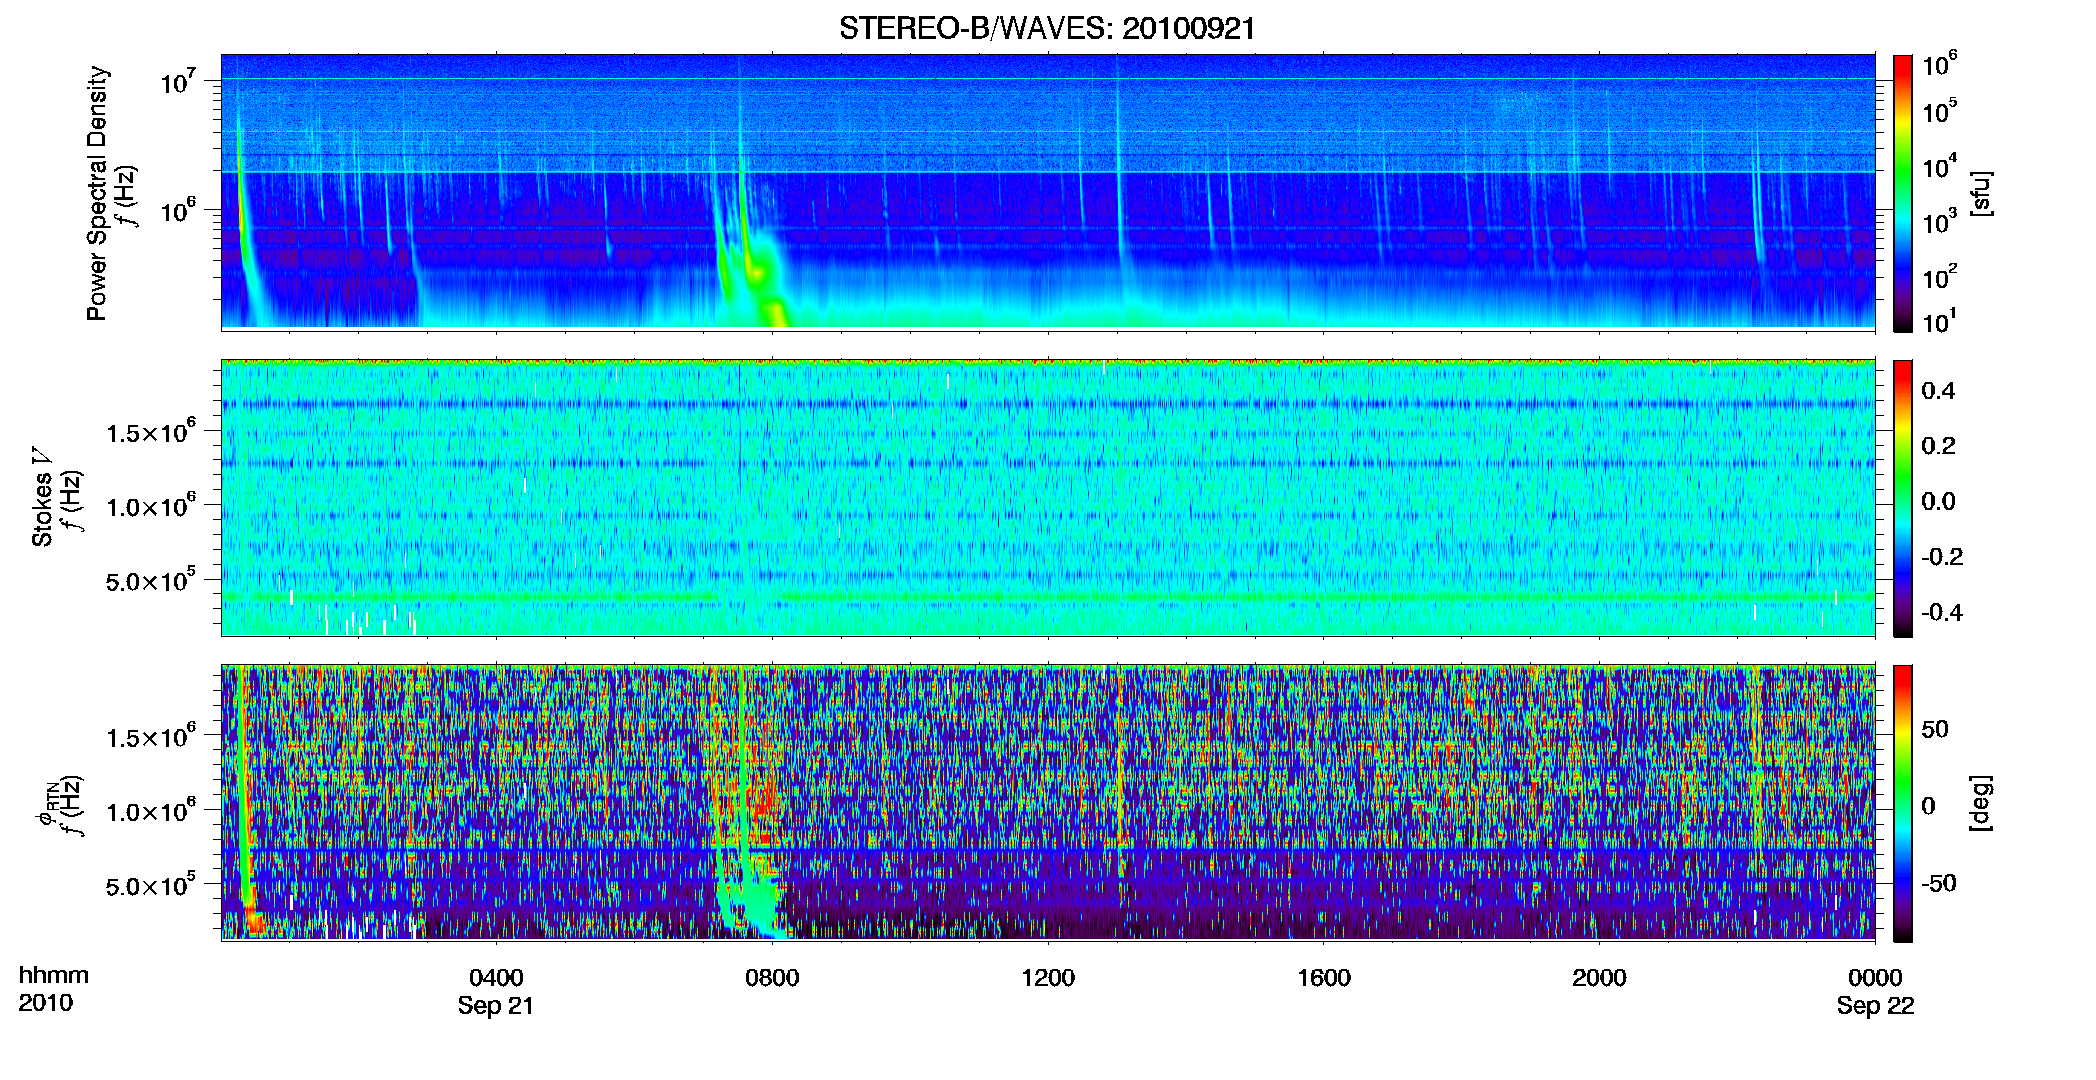Click the Power Spectral Density spectrogram panel
This screenshot has width=2096, height=1080.
click(1048, 192)
